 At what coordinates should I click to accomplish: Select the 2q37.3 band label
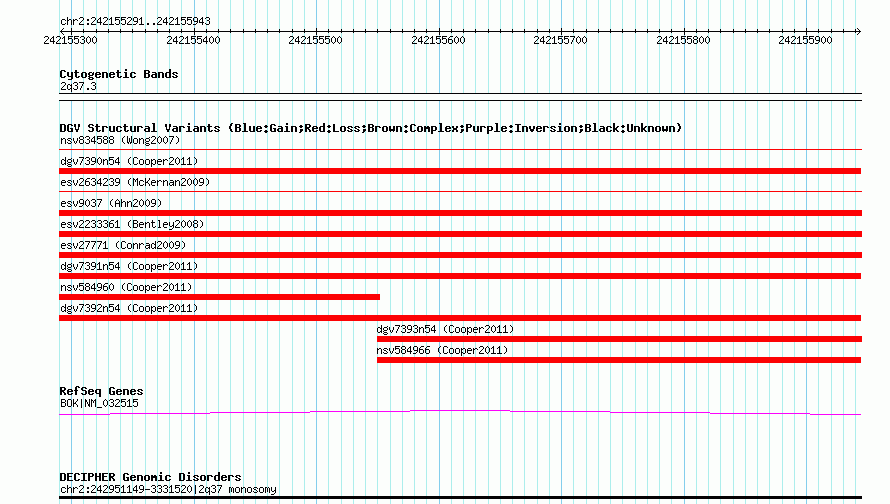tap(78, 86)
